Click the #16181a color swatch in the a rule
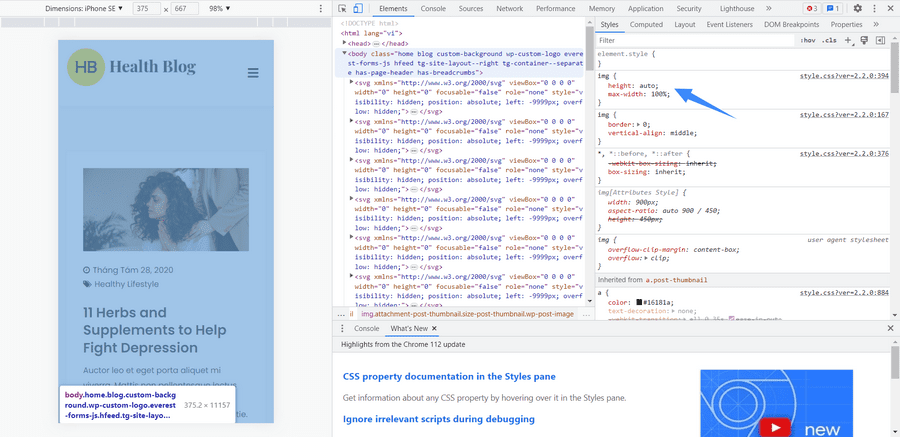 click(639, 302)
